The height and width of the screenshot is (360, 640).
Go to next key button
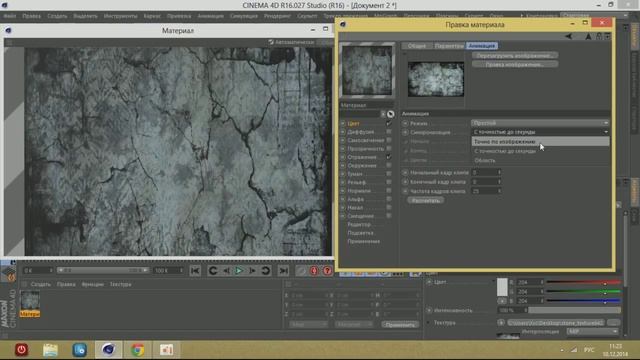coord(266,271)
